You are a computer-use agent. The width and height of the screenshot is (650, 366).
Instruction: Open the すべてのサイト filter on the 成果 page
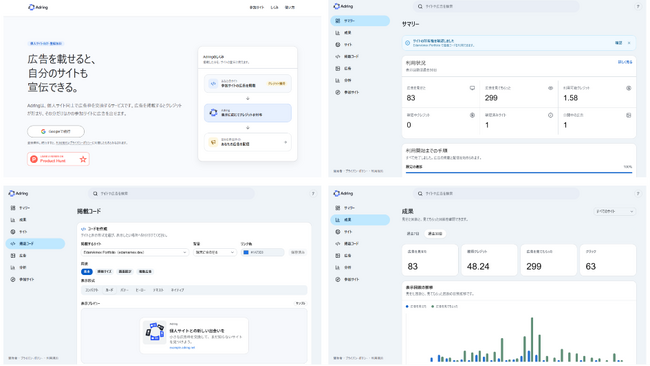pos(614,211)
